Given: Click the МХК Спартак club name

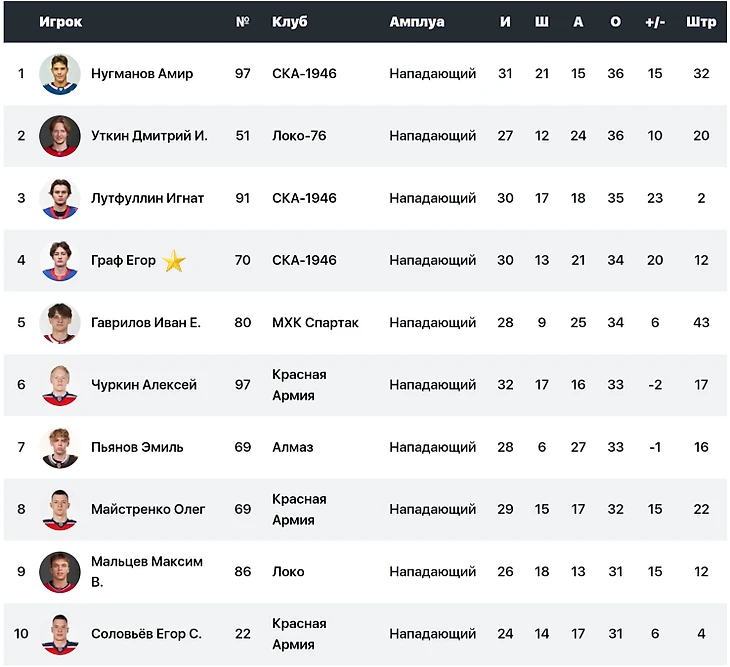Looking at the screenshot, I should point(315,323).
